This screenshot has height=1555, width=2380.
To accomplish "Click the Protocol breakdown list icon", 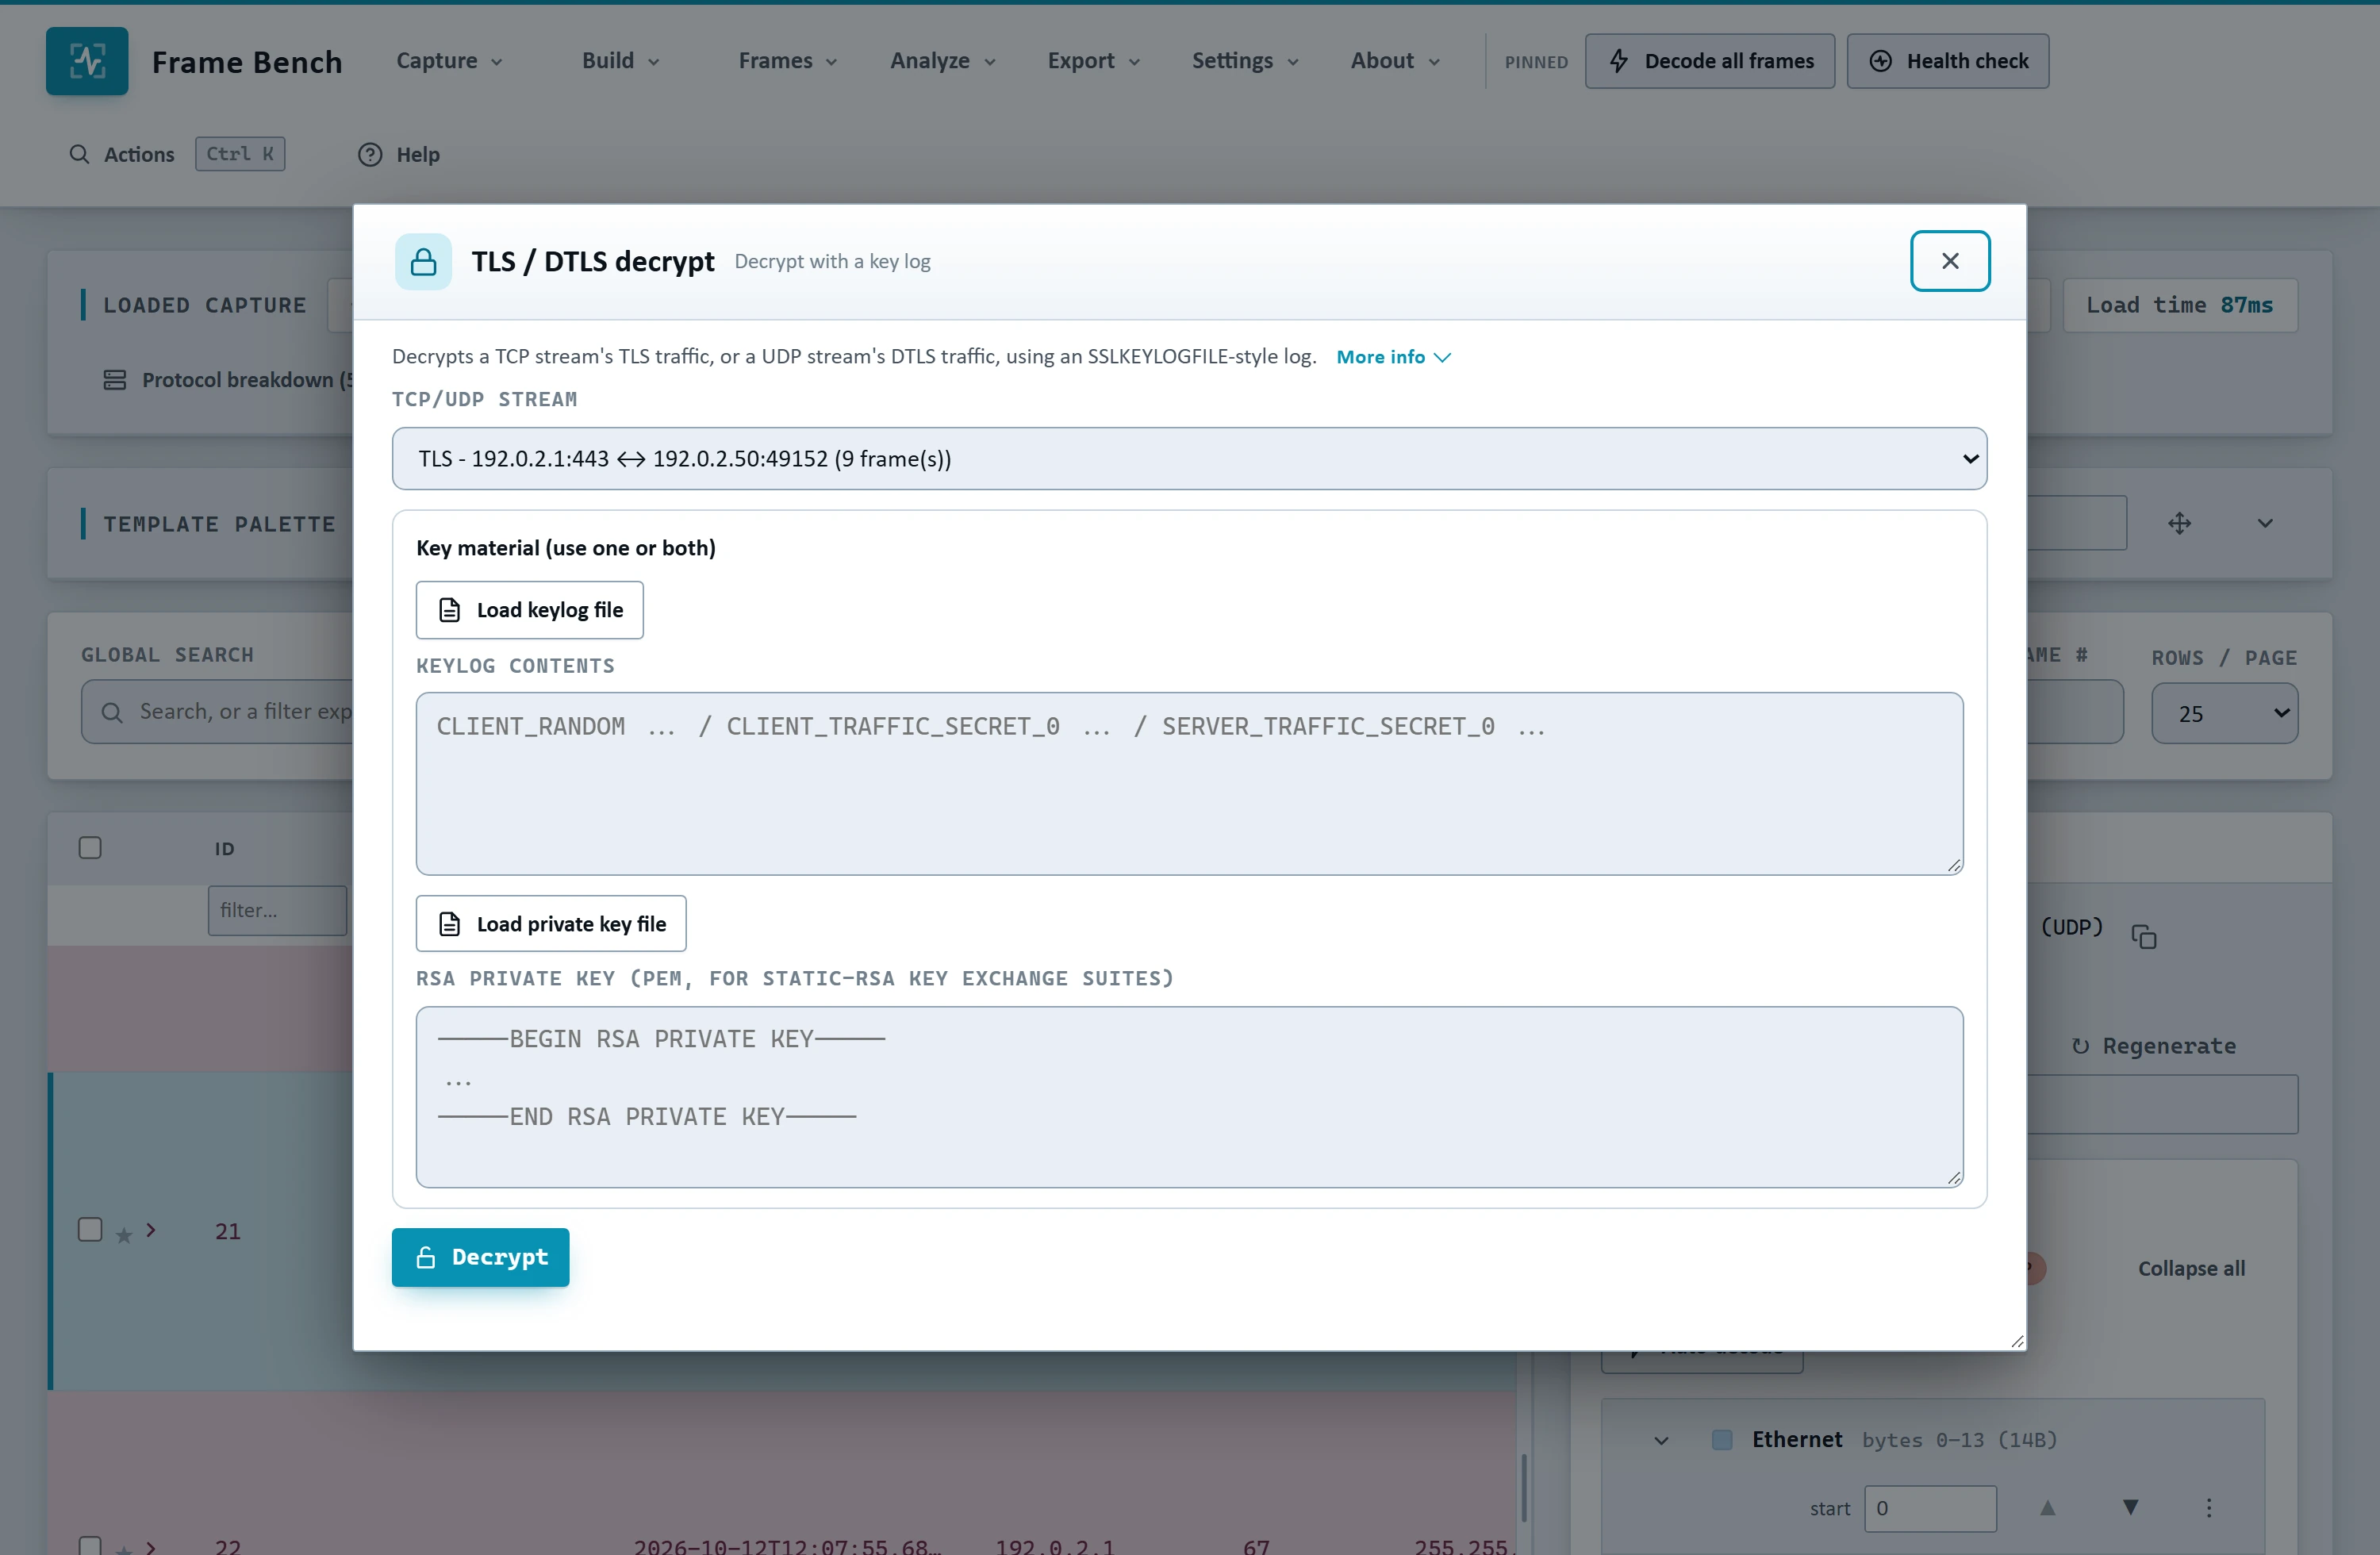I will (115, 380).
